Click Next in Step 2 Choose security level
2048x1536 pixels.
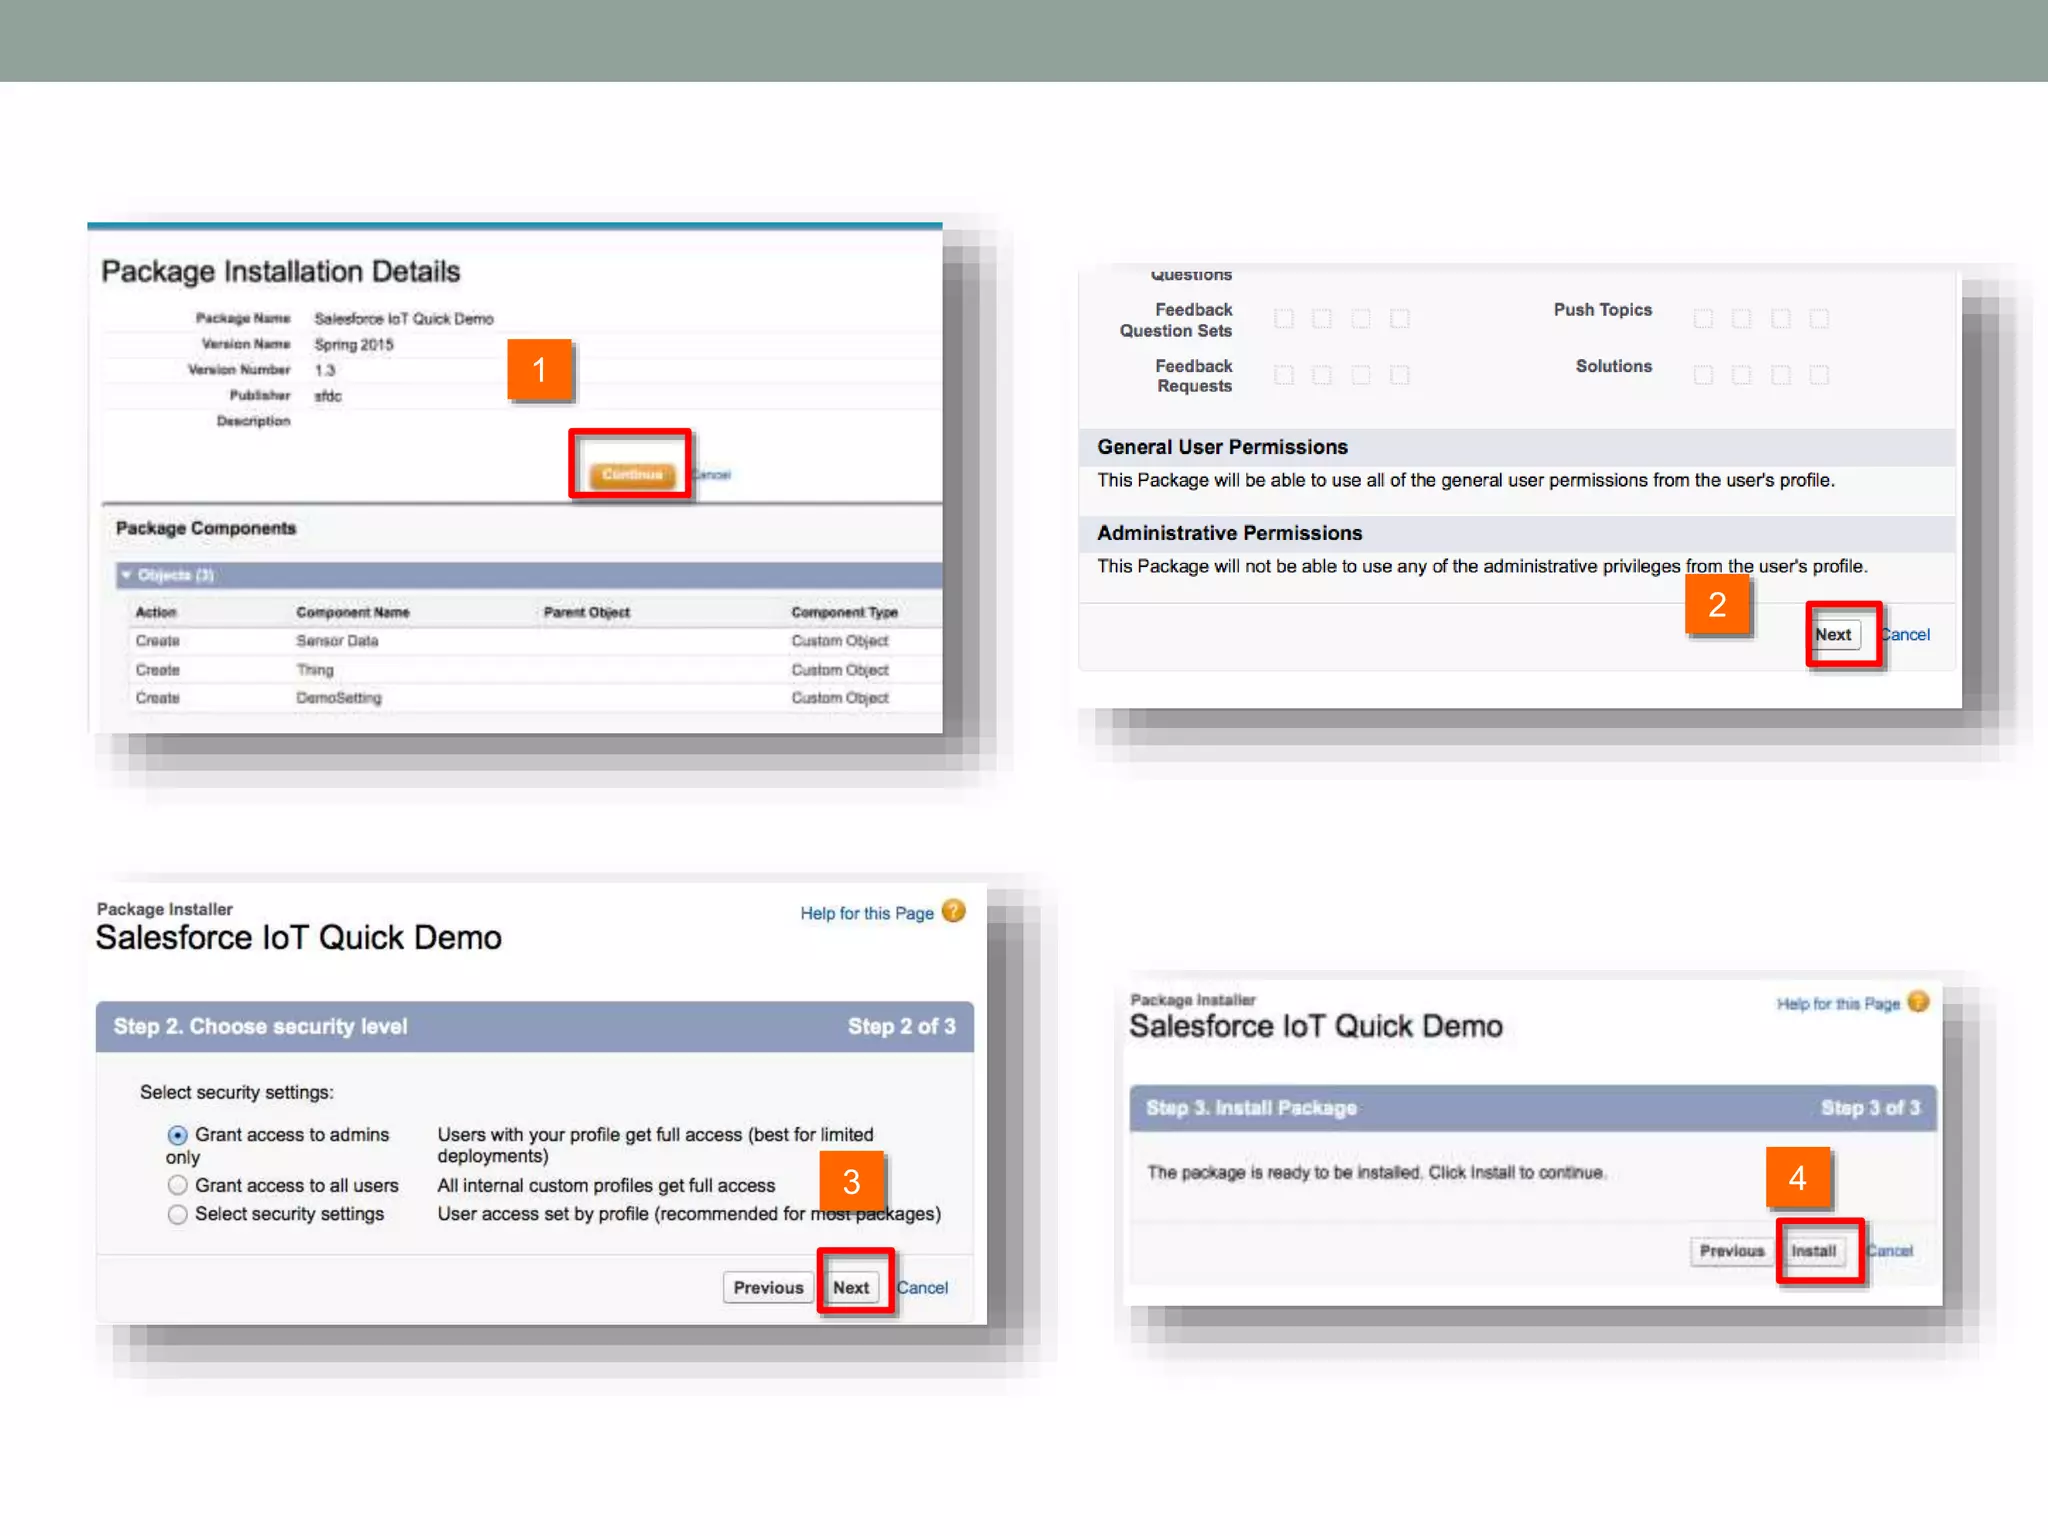point(851,1288)
